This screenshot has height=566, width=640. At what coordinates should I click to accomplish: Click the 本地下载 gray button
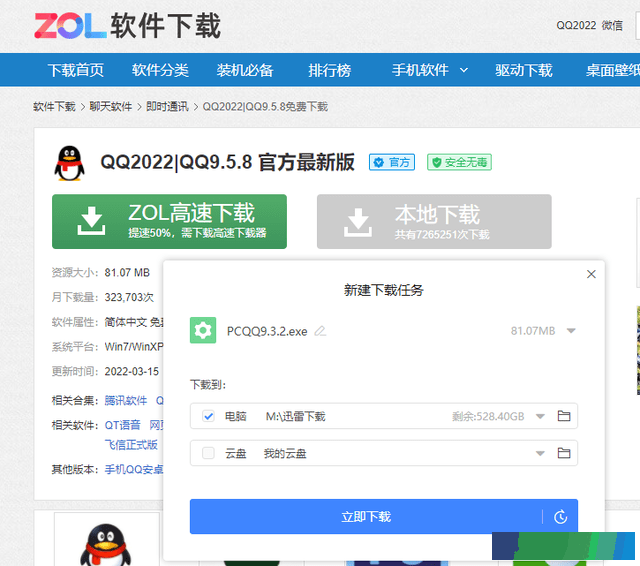click(x=434, y=222)
